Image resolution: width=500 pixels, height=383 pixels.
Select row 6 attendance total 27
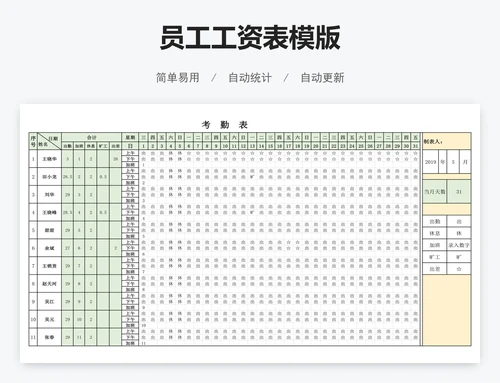coord(67,248)
